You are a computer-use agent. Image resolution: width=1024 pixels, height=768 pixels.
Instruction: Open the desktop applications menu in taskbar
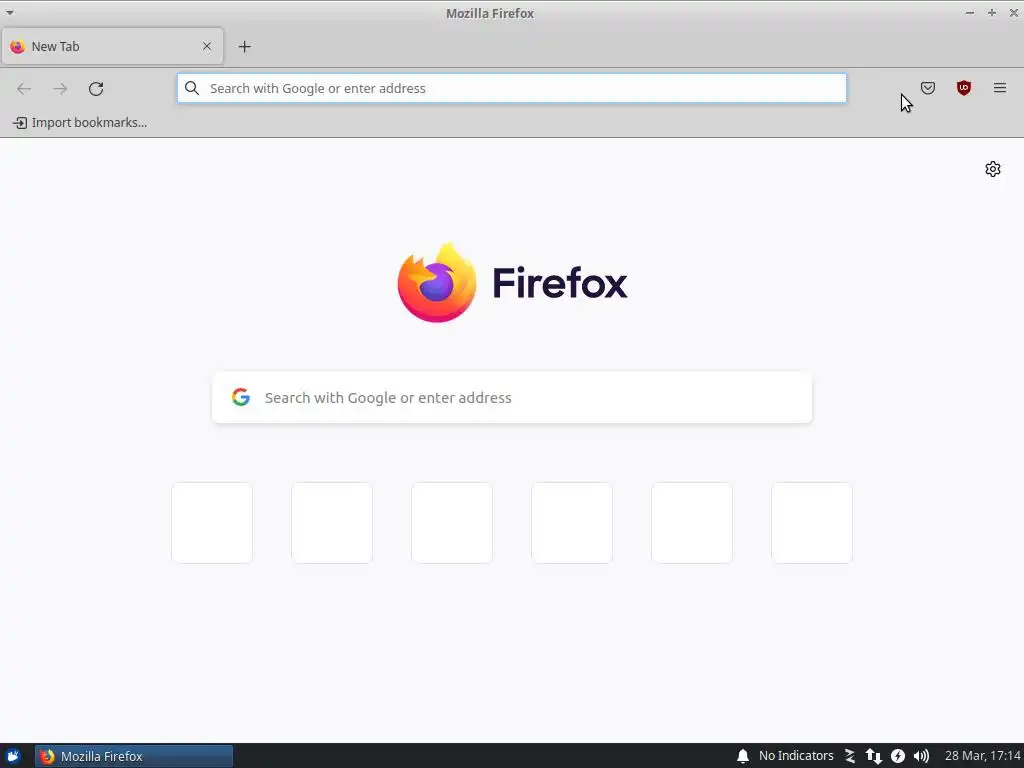[13, 756]
